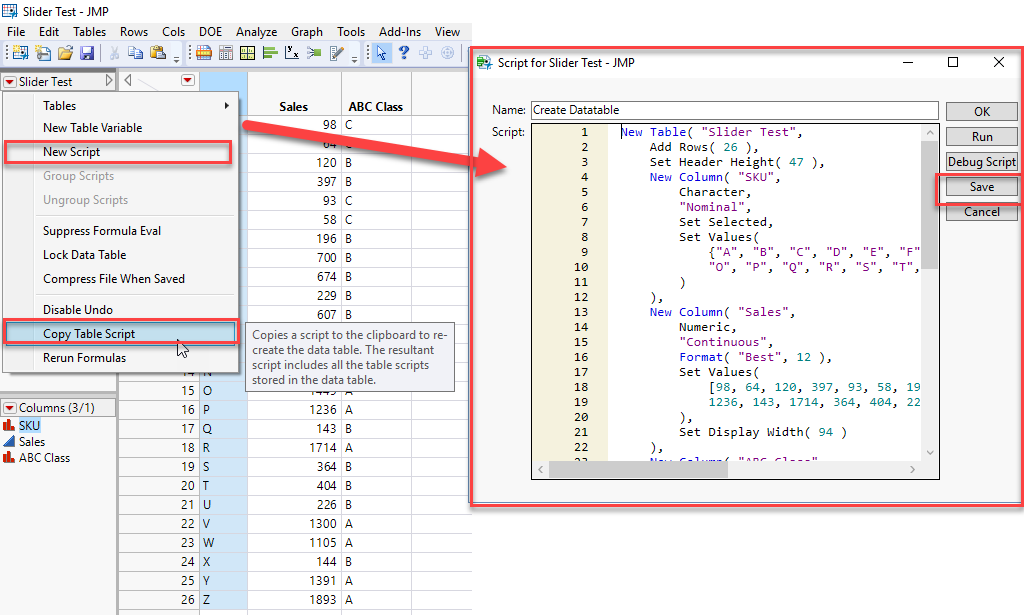Click the Open file folder icon
1024x615 pixels.
point(65,53)
